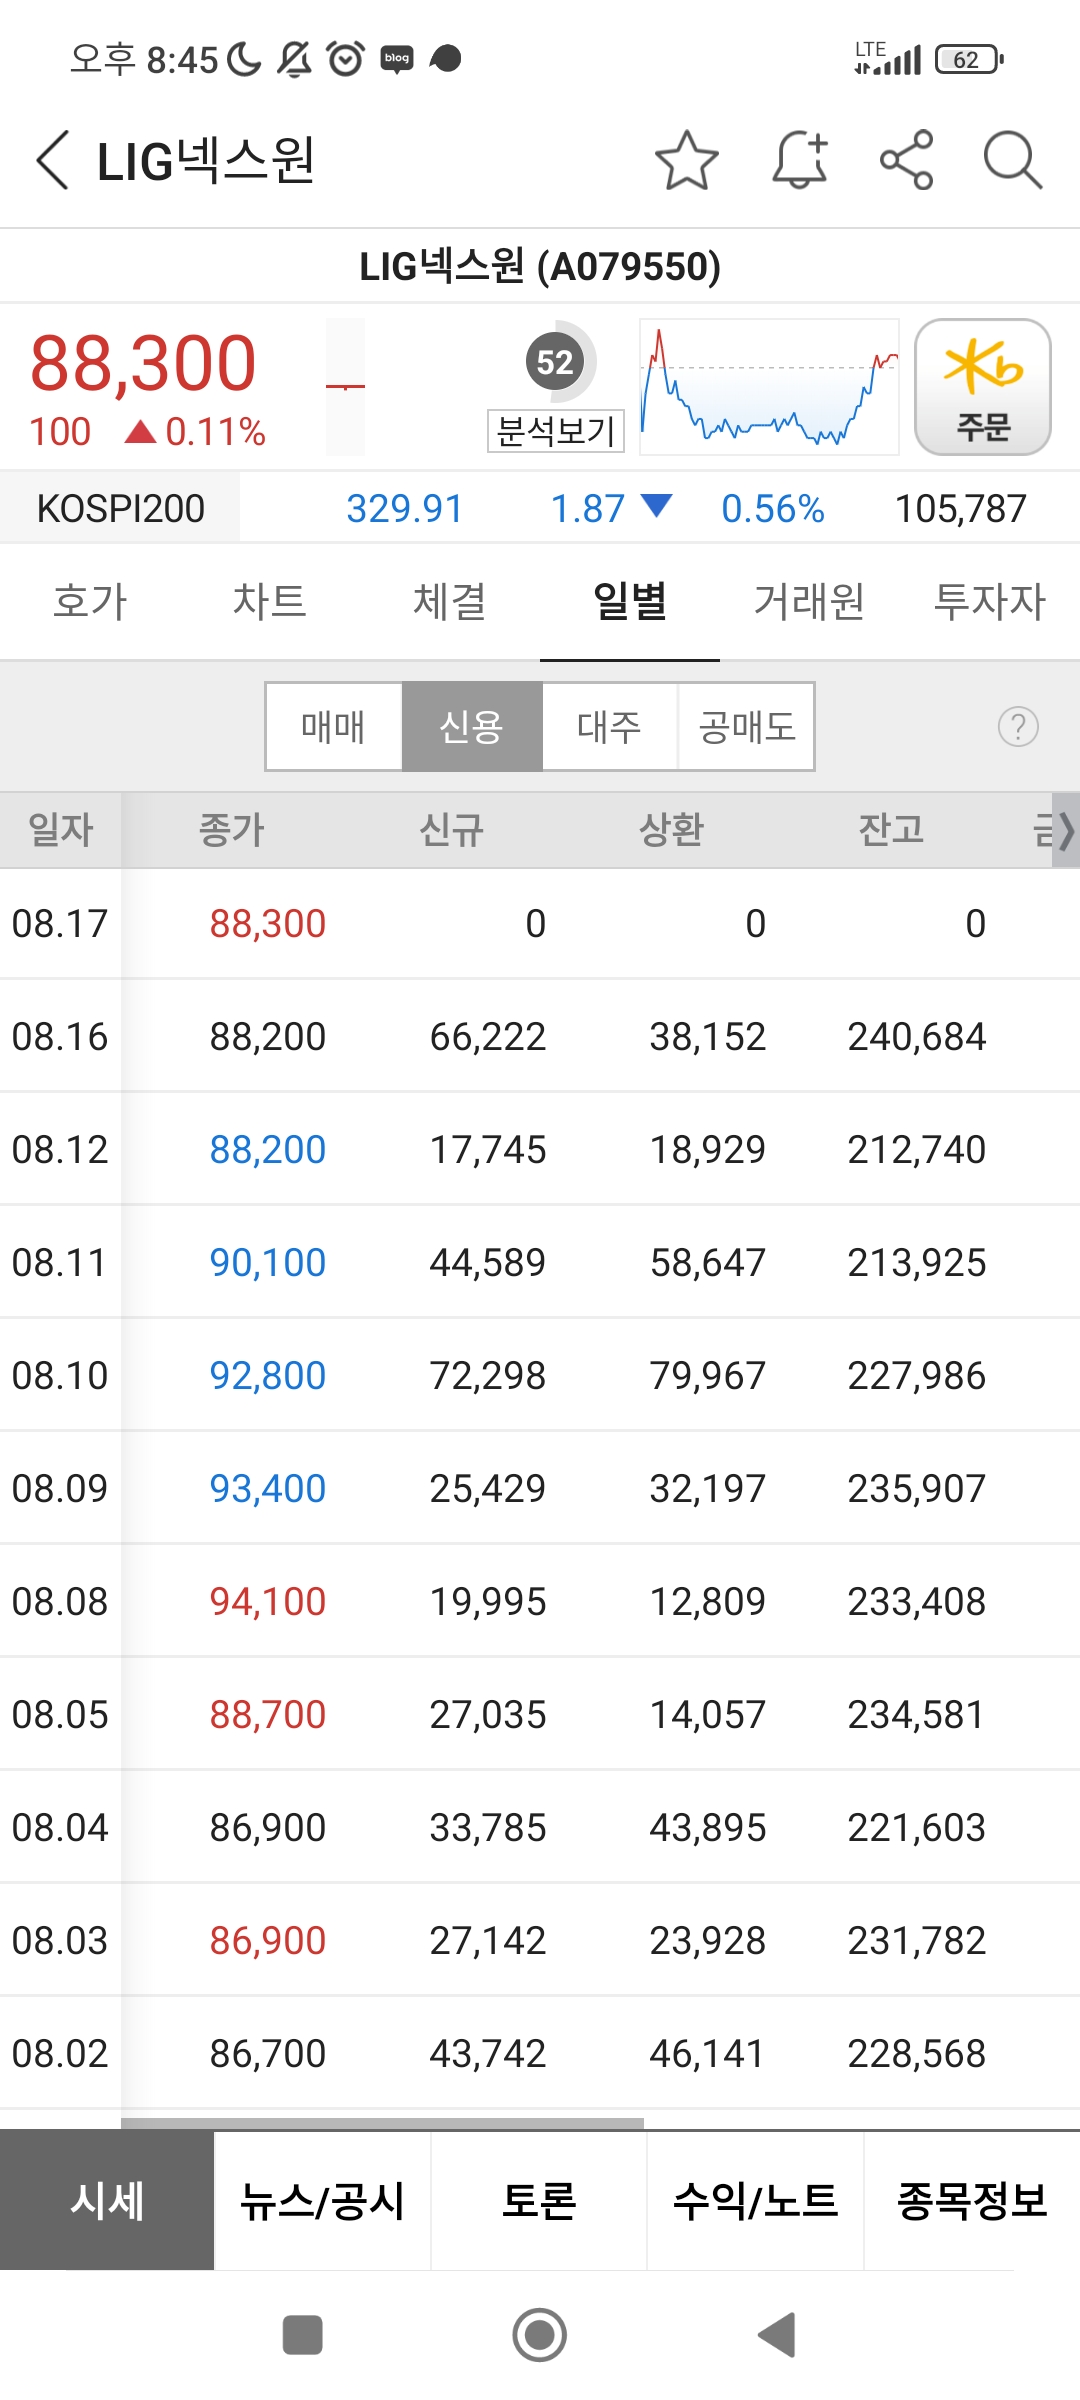Tap the KB 주문 order button
The height and width of the screenshot is (2400, 1080).
(983, 387)
